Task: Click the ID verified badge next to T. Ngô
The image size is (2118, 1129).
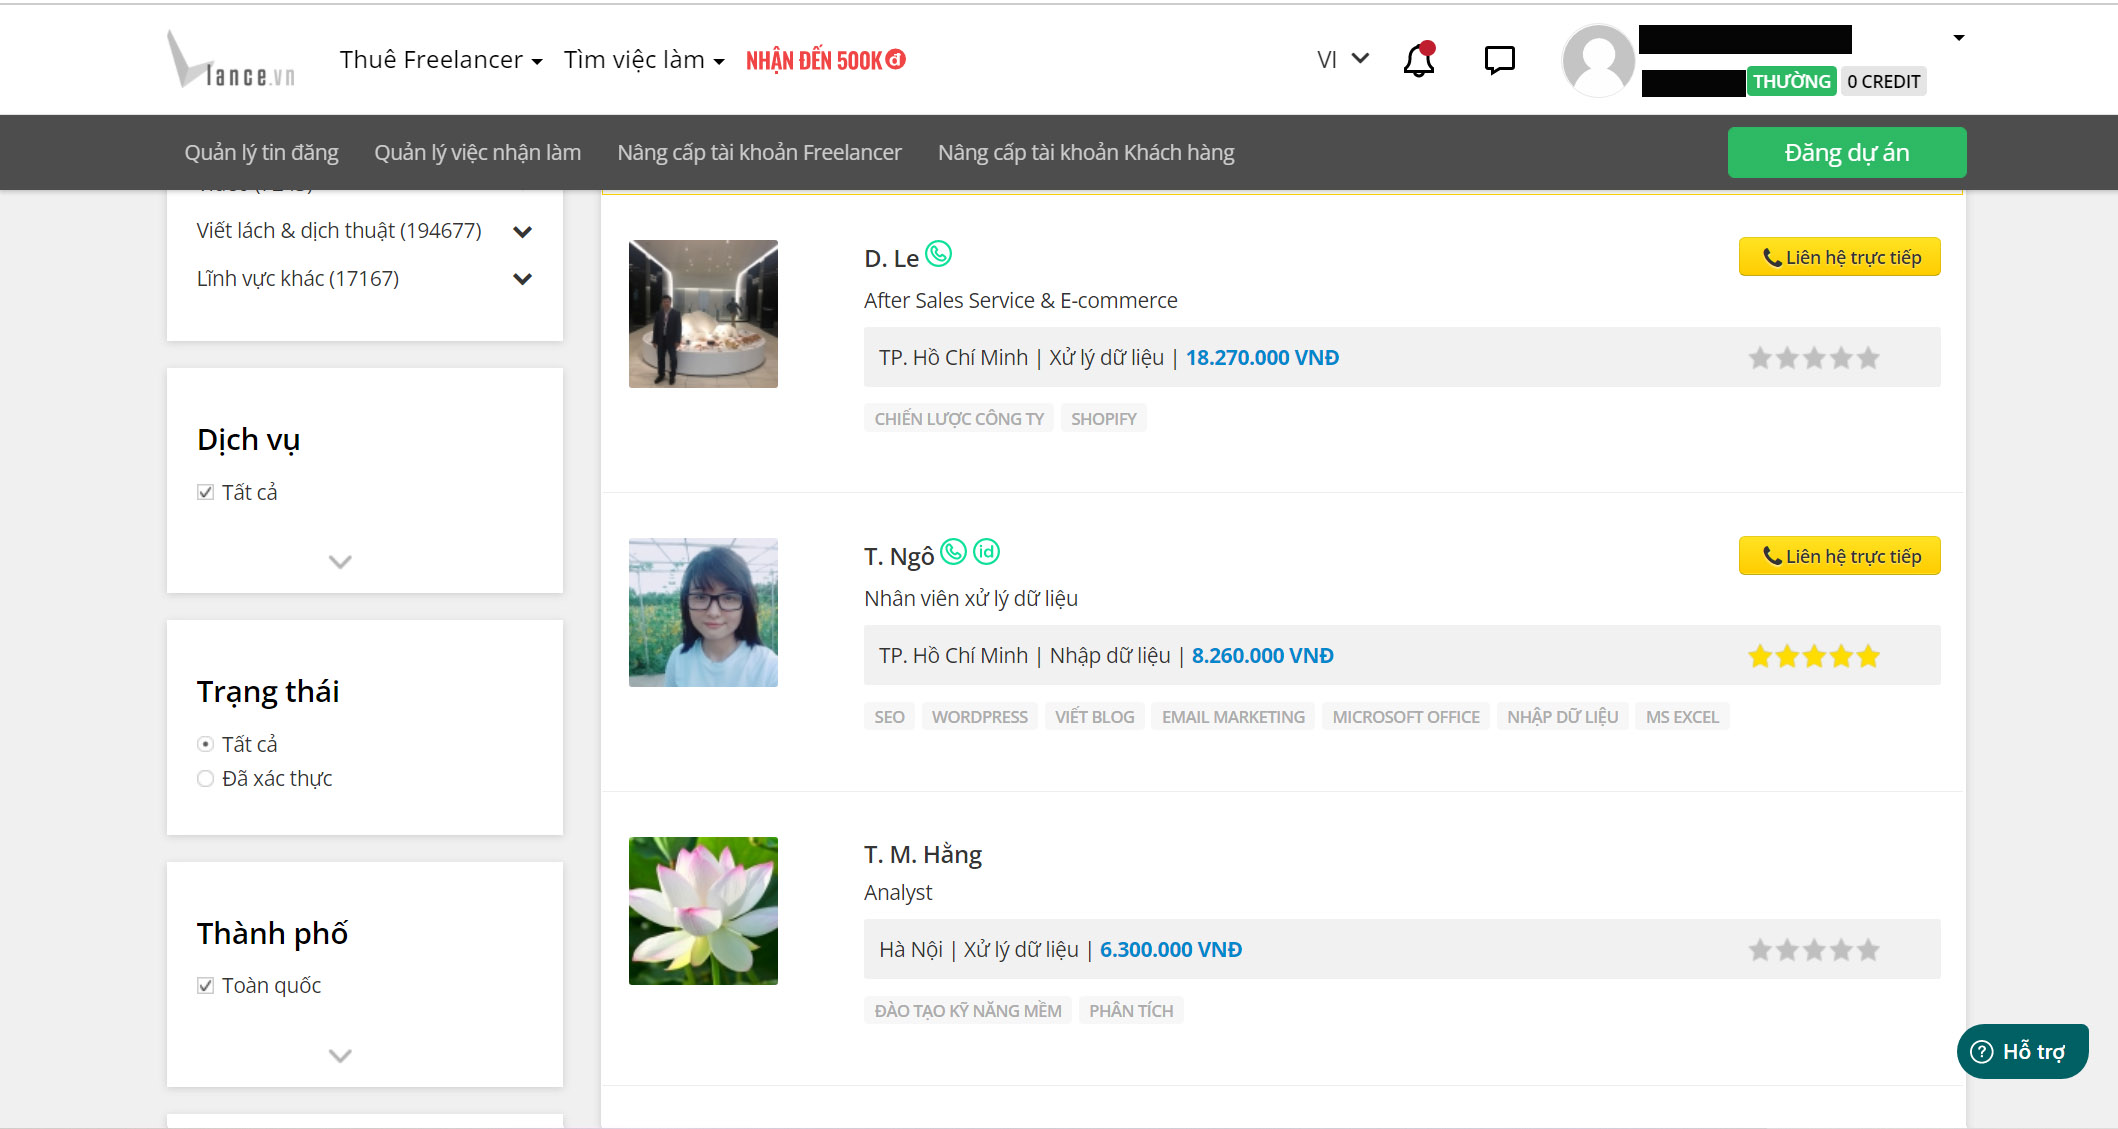Action: (986, 552)
